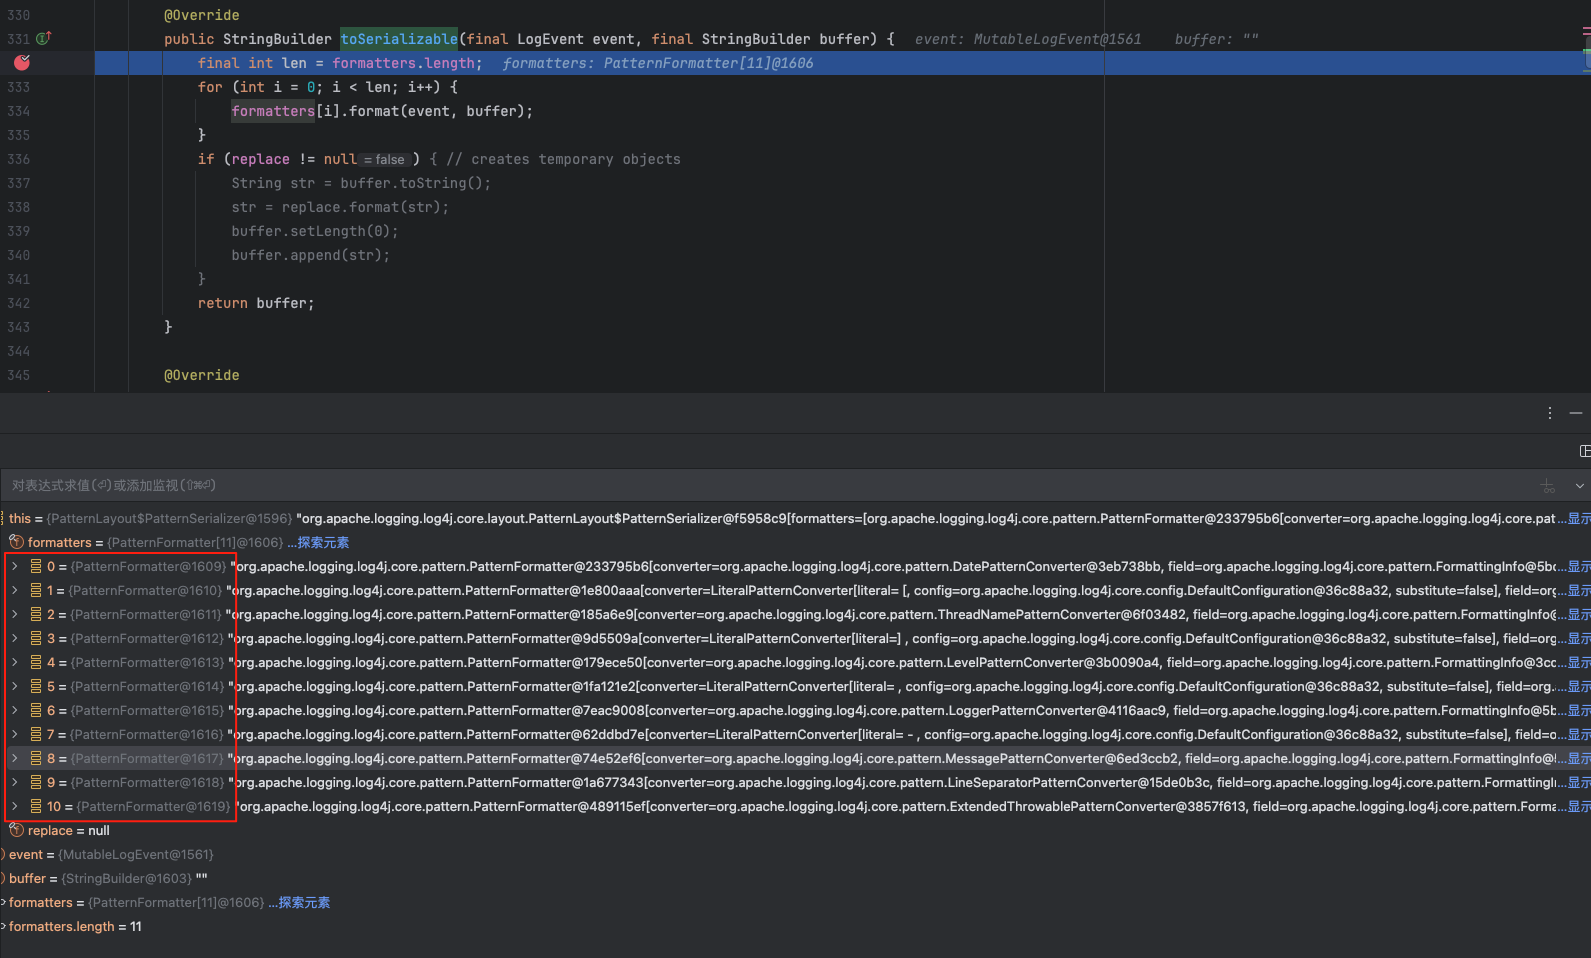1591x958 pixels.
Task: Click the field icon next to replace = null
Action: [x=16, y=831]
